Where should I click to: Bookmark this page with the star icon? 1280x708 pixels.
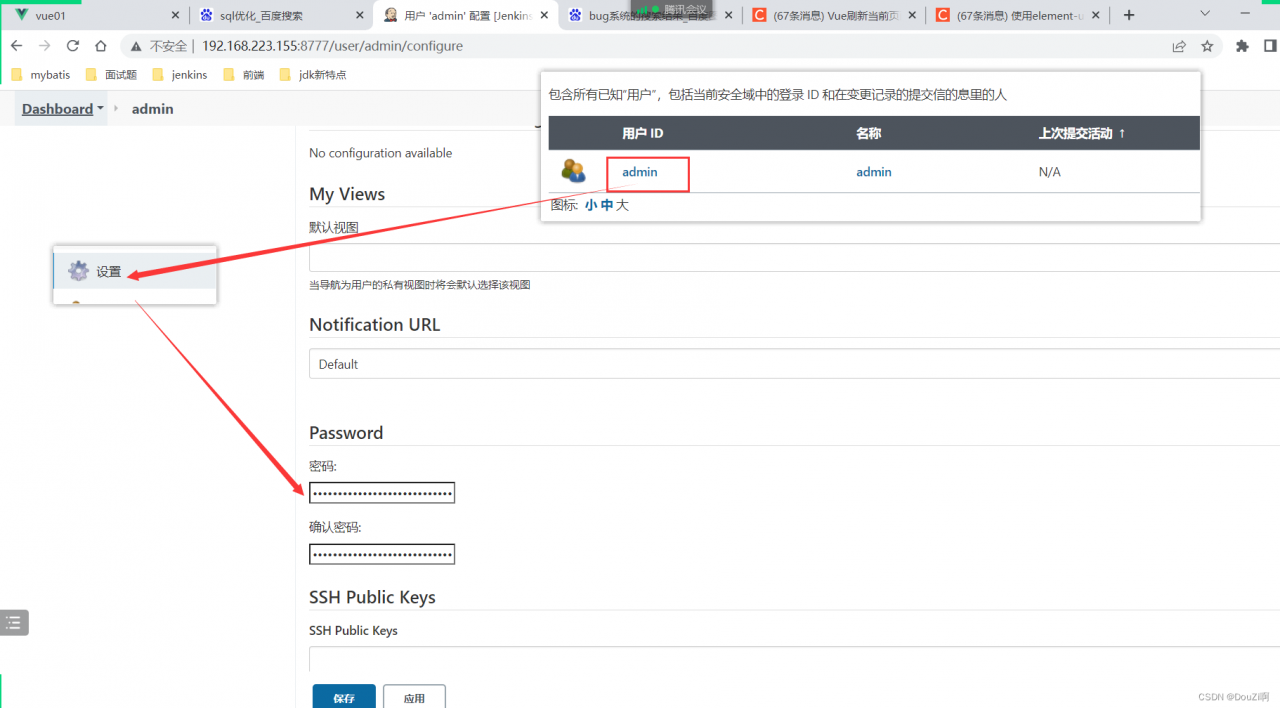[1207, 46]
